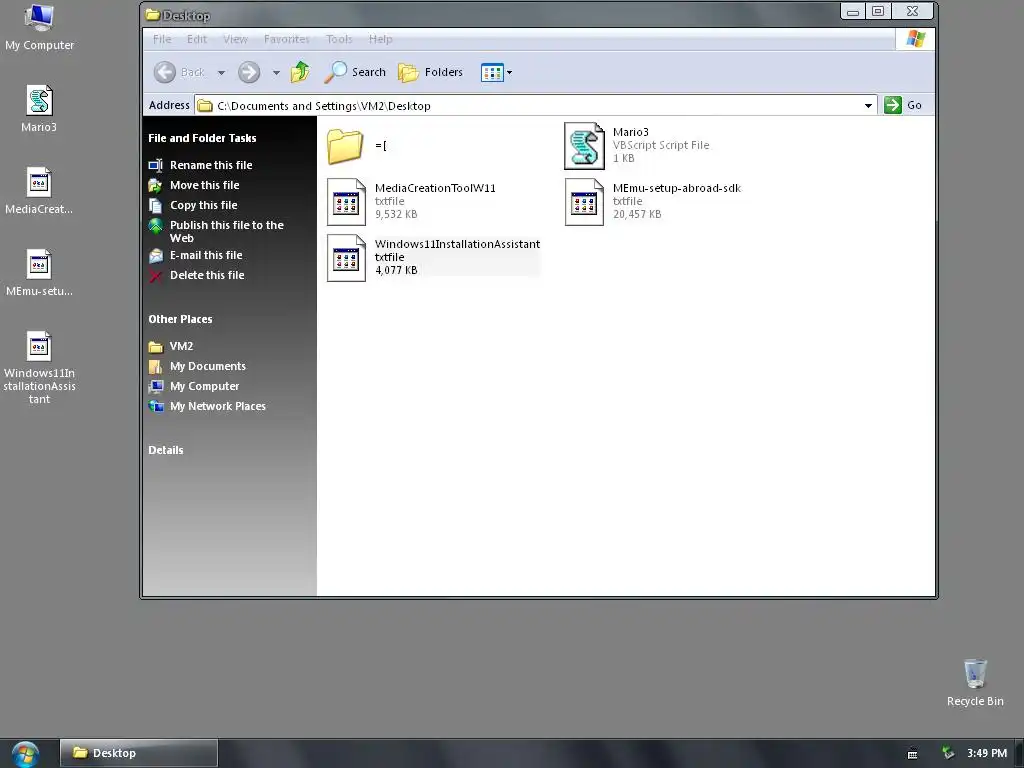The image size is (1024, 768).
Task: Click E-mail this file link
Action: pyautogui.click(x=206, y=255)
